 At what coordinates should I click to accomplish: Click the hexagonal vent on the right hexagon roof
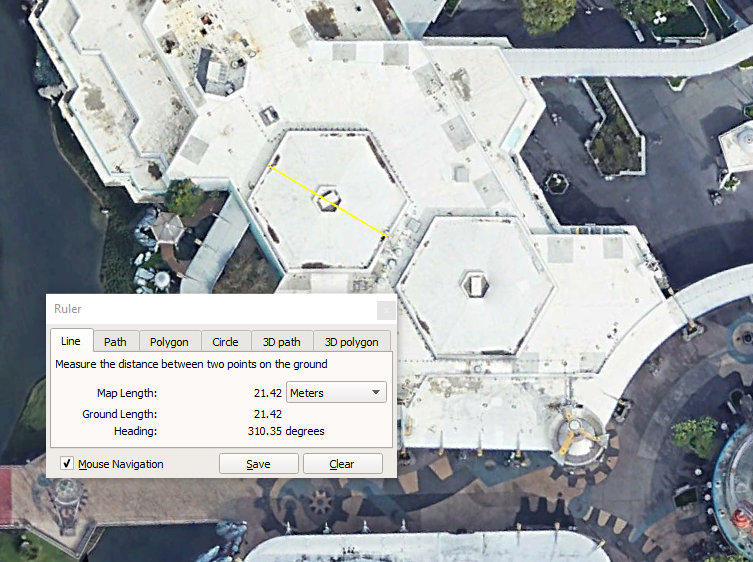(x=474, y=284)
